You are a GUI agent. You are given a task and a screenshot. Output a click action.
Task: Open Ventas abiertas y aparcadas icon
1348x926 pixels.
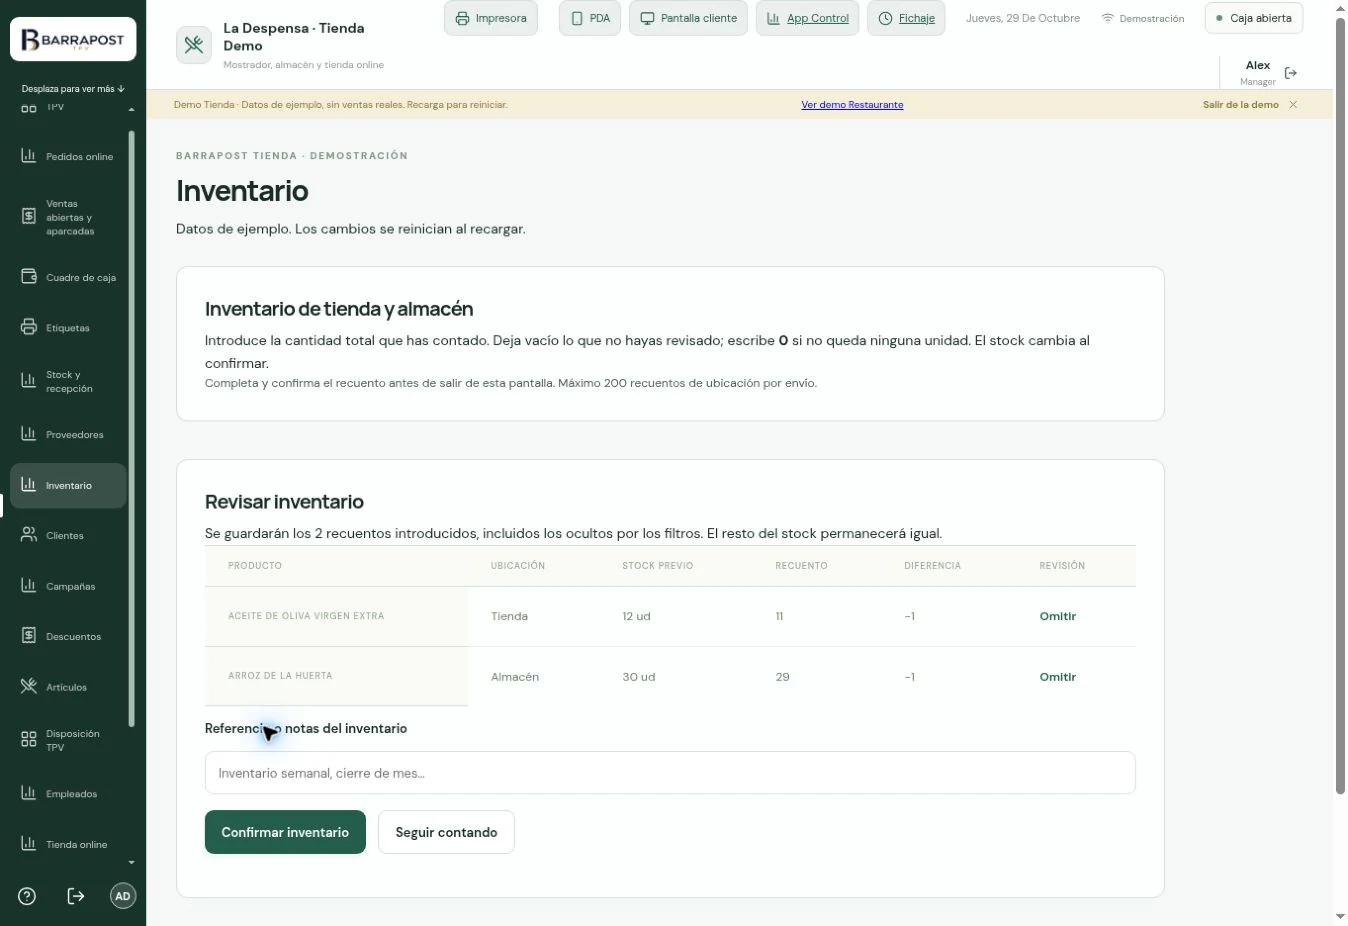(x=29, y=217)
